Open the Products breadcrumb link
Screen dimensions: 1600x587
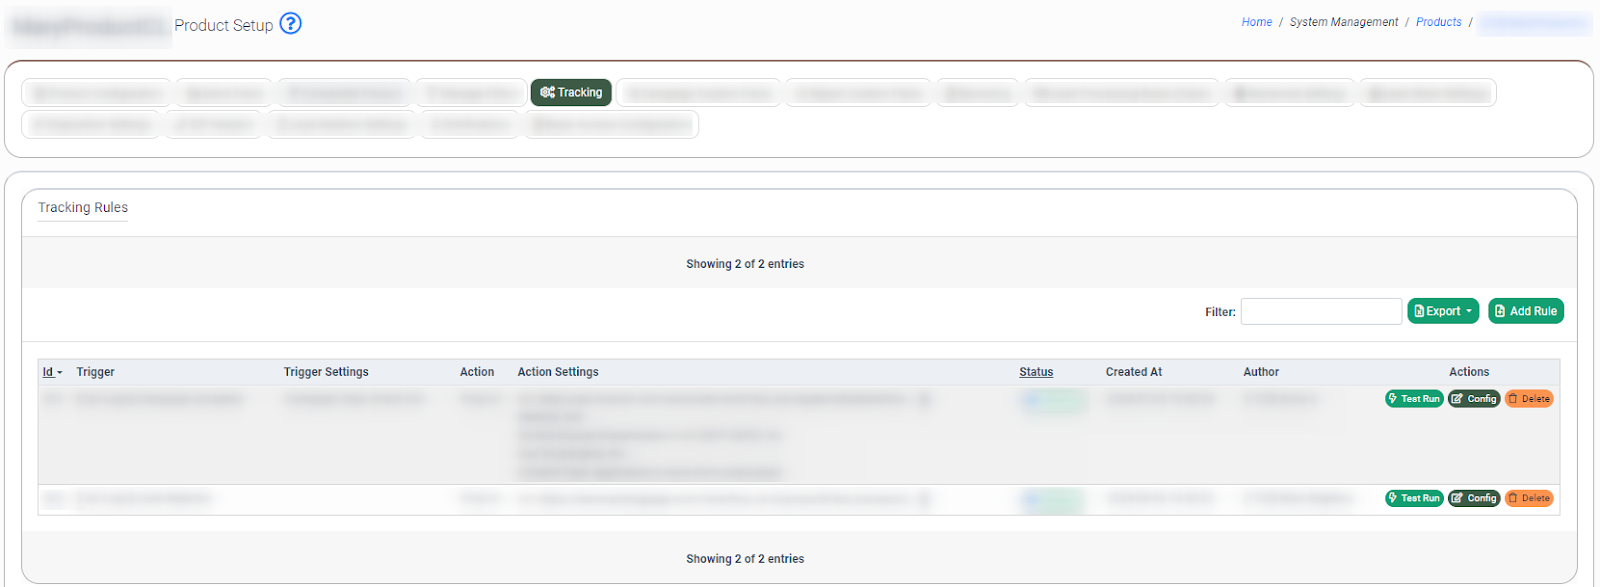pos(1438,22)
